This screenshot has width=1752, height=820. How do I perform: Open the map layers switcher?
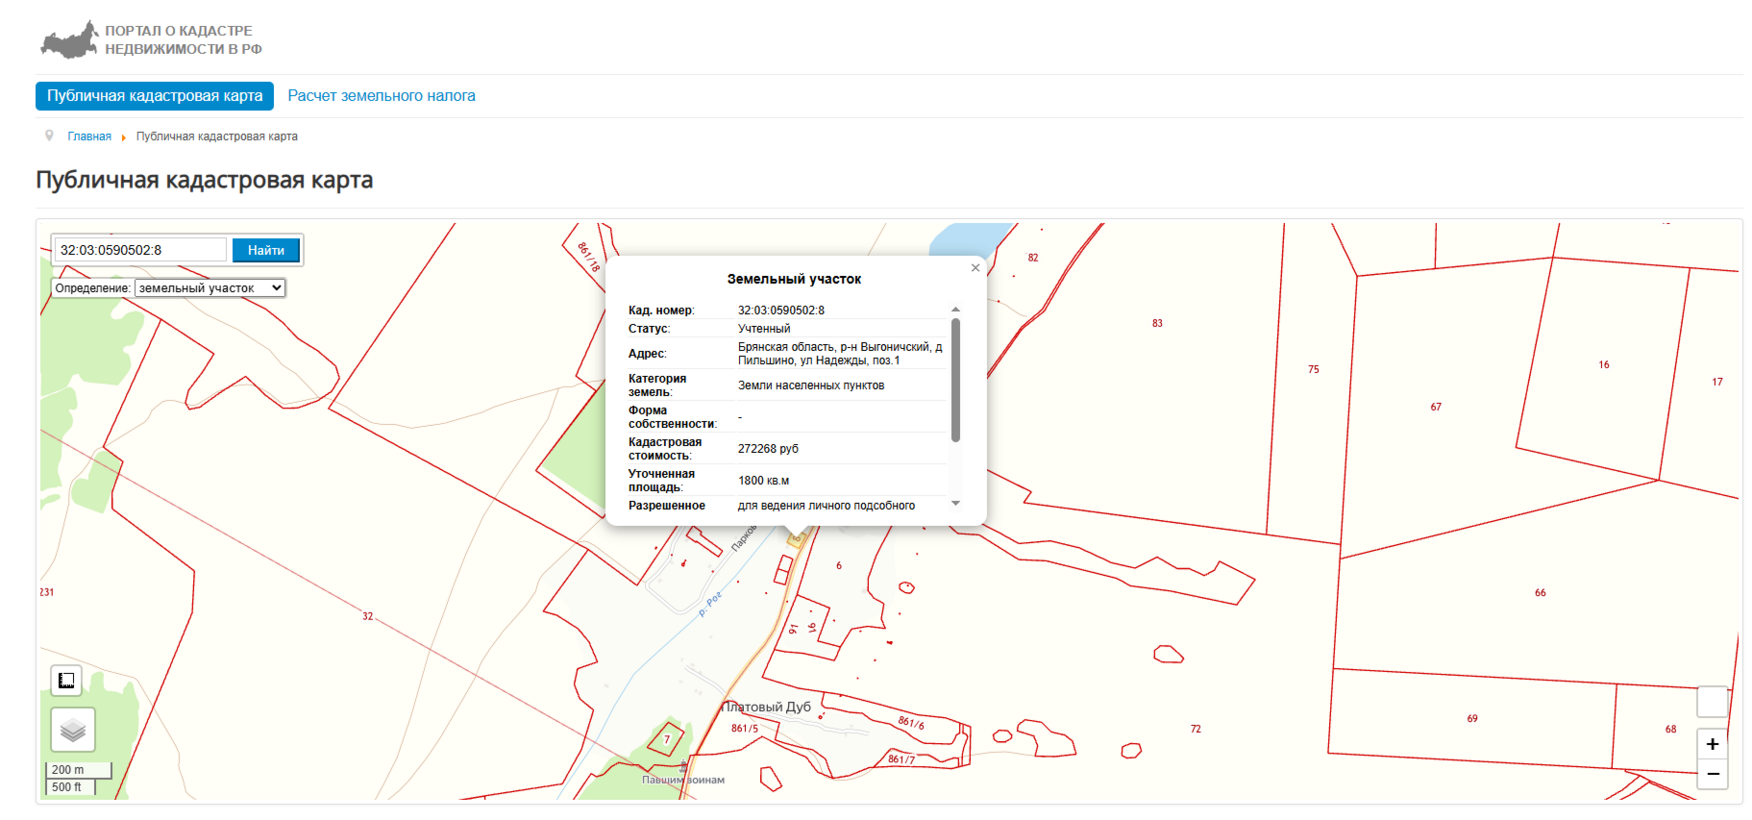pos(73,730)
